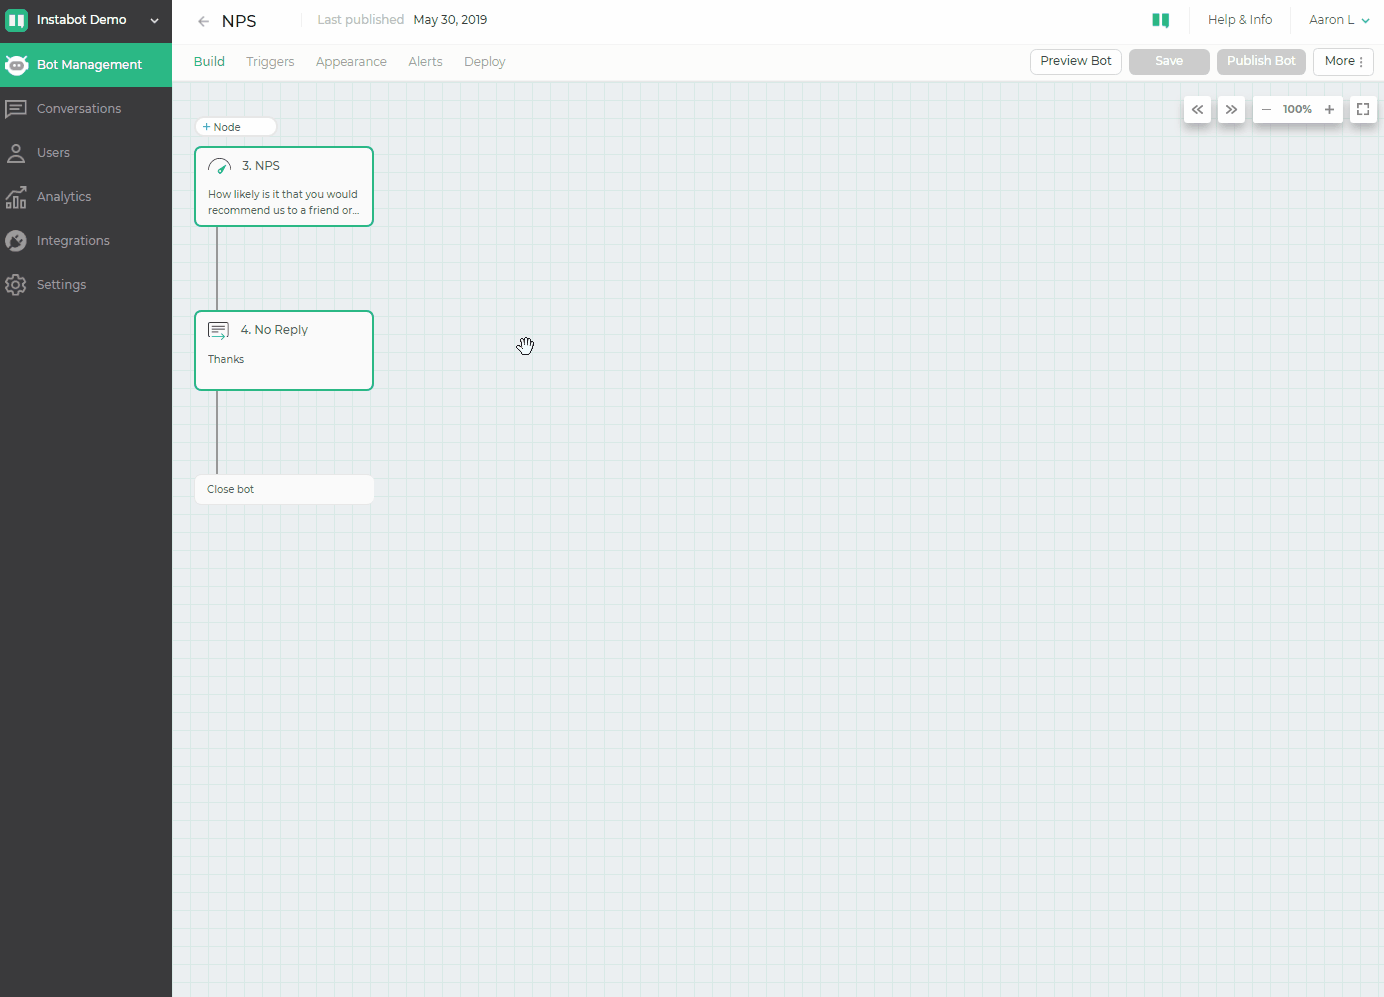Zoom out with the minus icon
Viewport: 1384px width, 997px height.
tap(1266, 110)
